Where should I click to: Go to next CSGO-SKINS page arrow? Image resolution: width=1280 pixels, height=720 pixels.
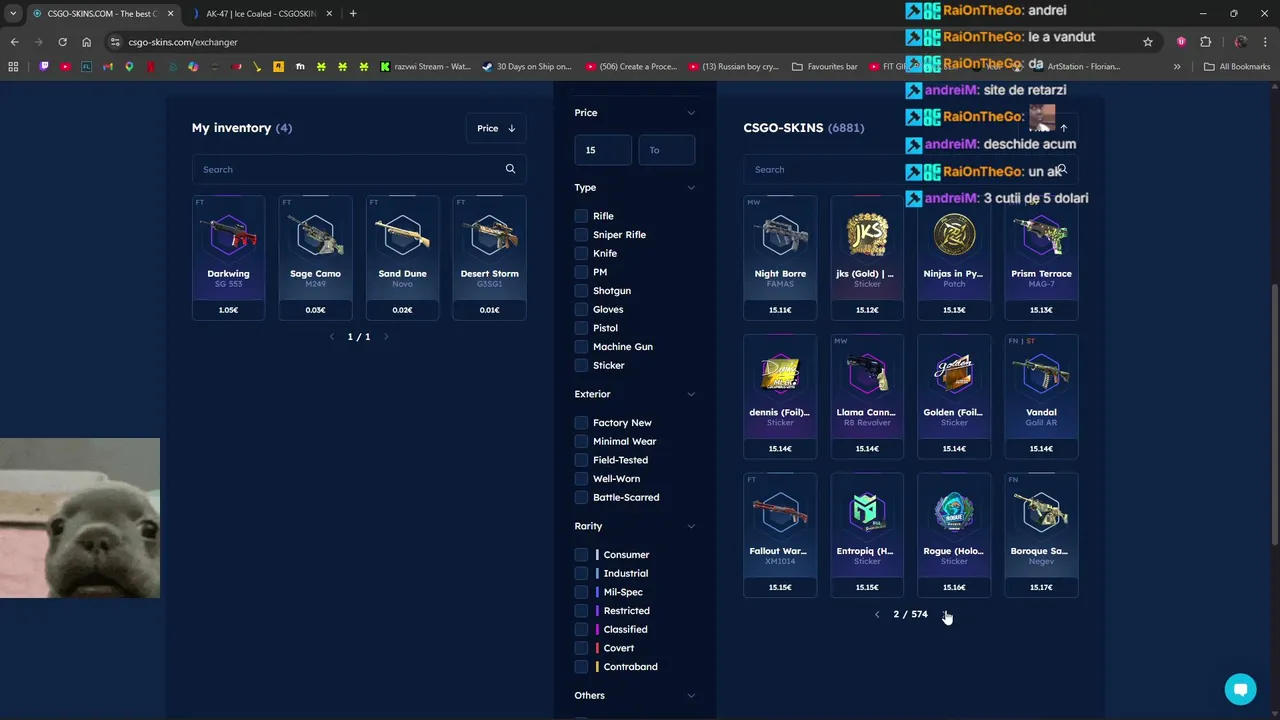[946, 614]
